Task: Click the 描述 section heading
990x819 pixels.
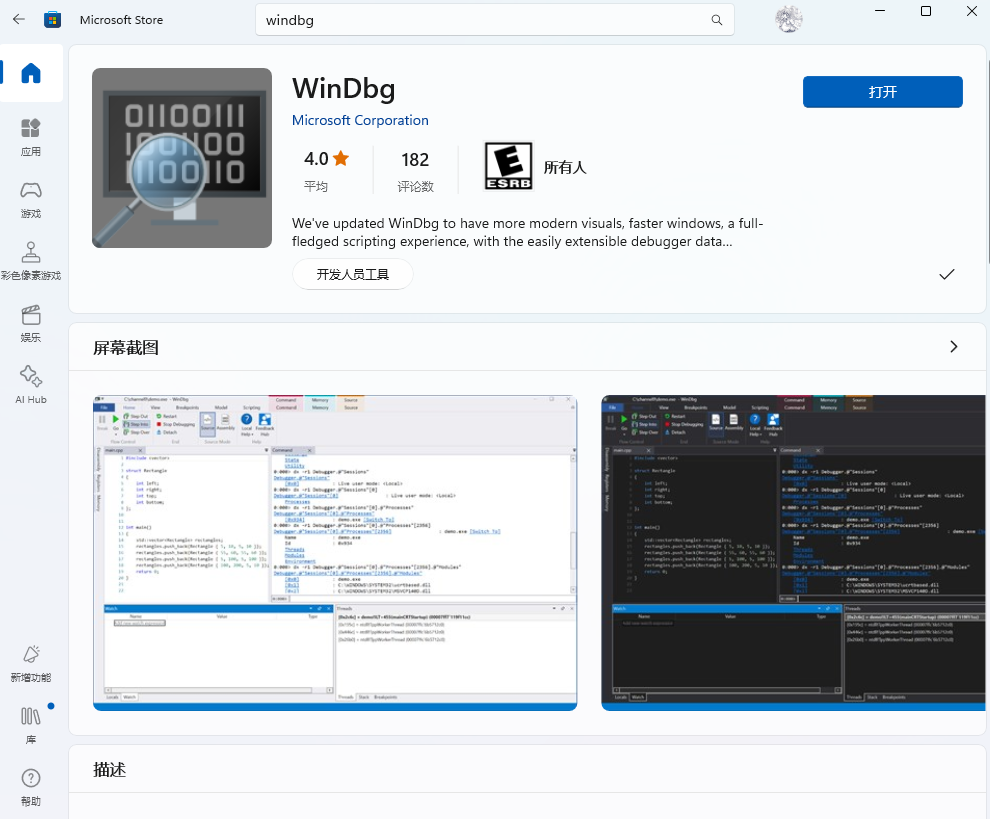Action: coord(109,770)
